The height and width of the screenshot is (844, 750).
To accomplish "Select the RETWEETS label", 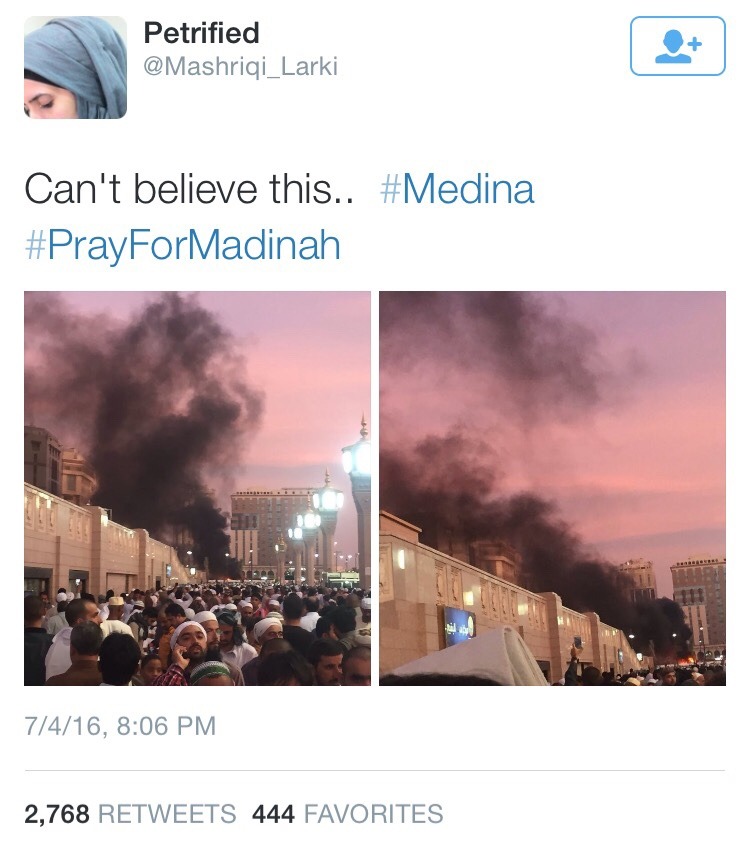I will tap(167, 814).
